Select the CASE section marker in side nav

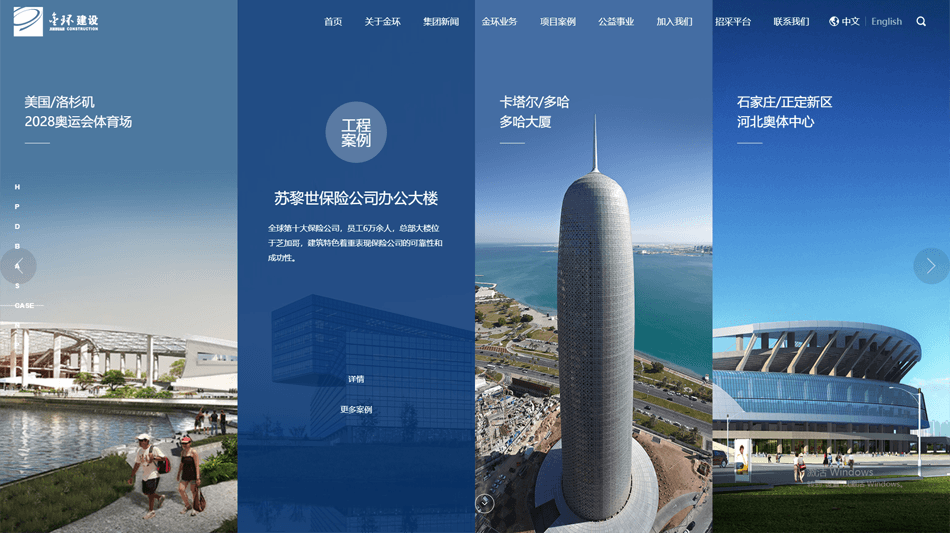(24, 305)
